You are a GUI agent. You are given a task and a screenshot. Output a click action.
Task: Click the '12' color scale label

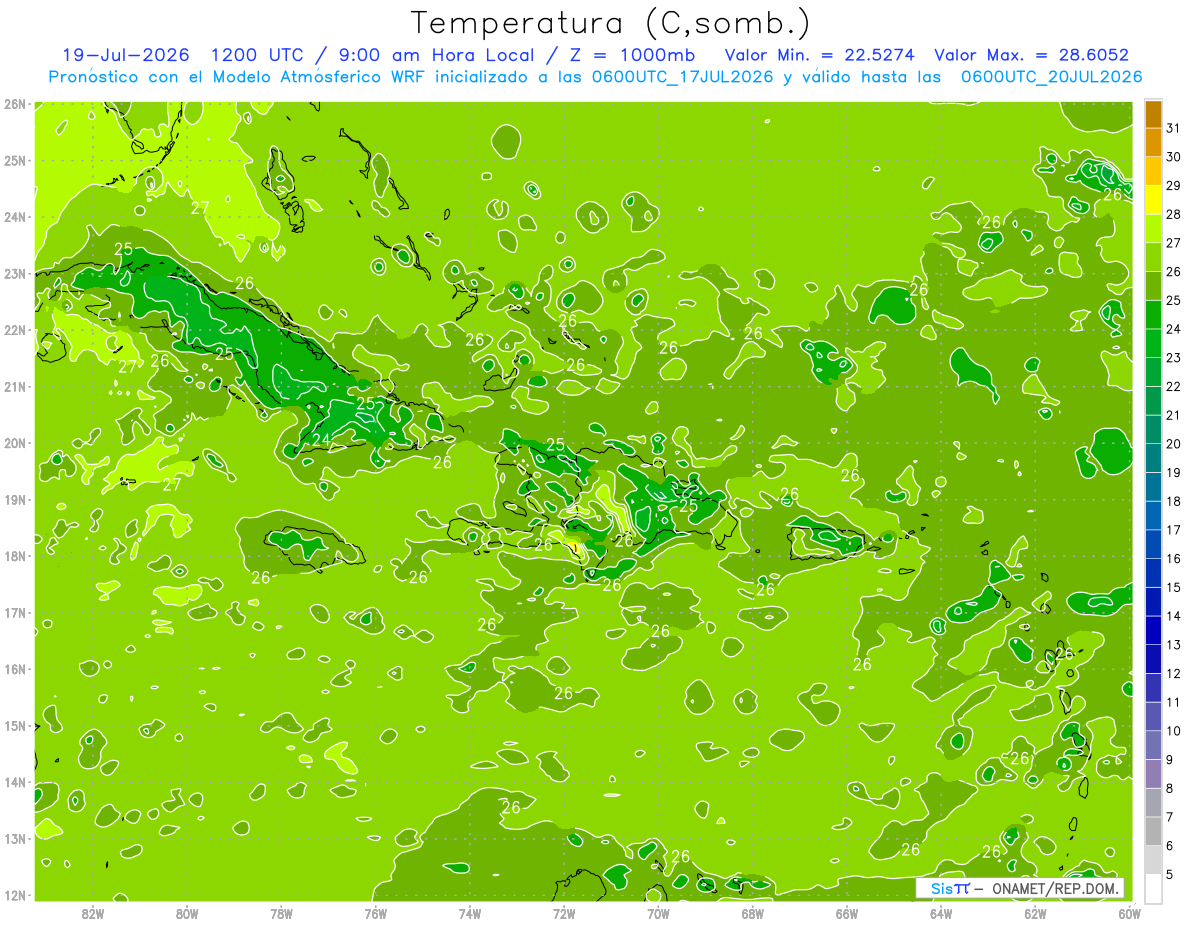pyautogui.click(x=1174, y=673)
